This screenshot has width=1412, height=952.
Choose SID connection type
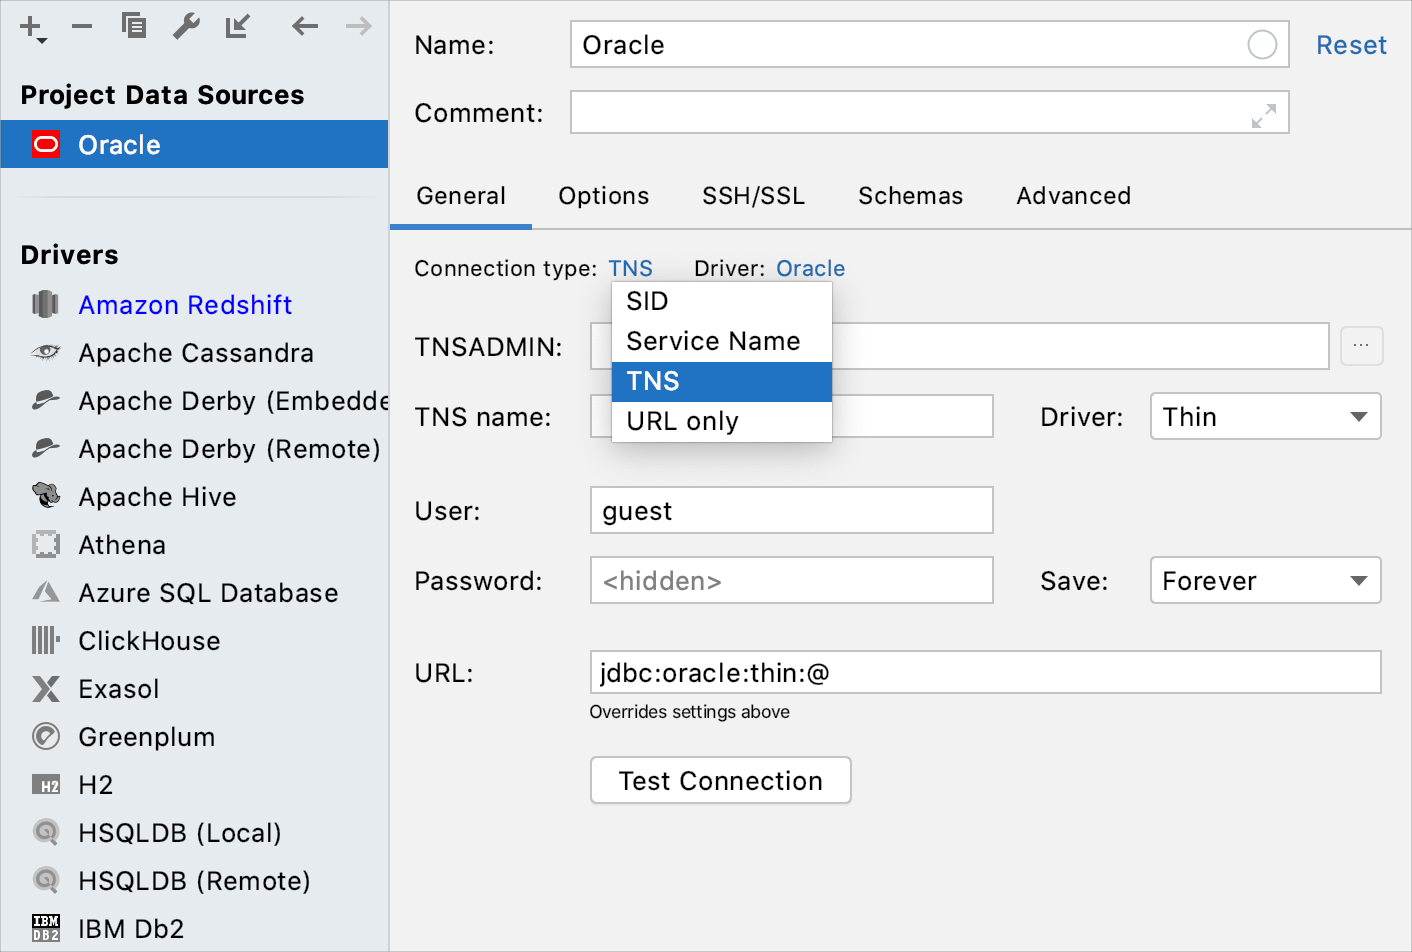[x=721, y=301]
